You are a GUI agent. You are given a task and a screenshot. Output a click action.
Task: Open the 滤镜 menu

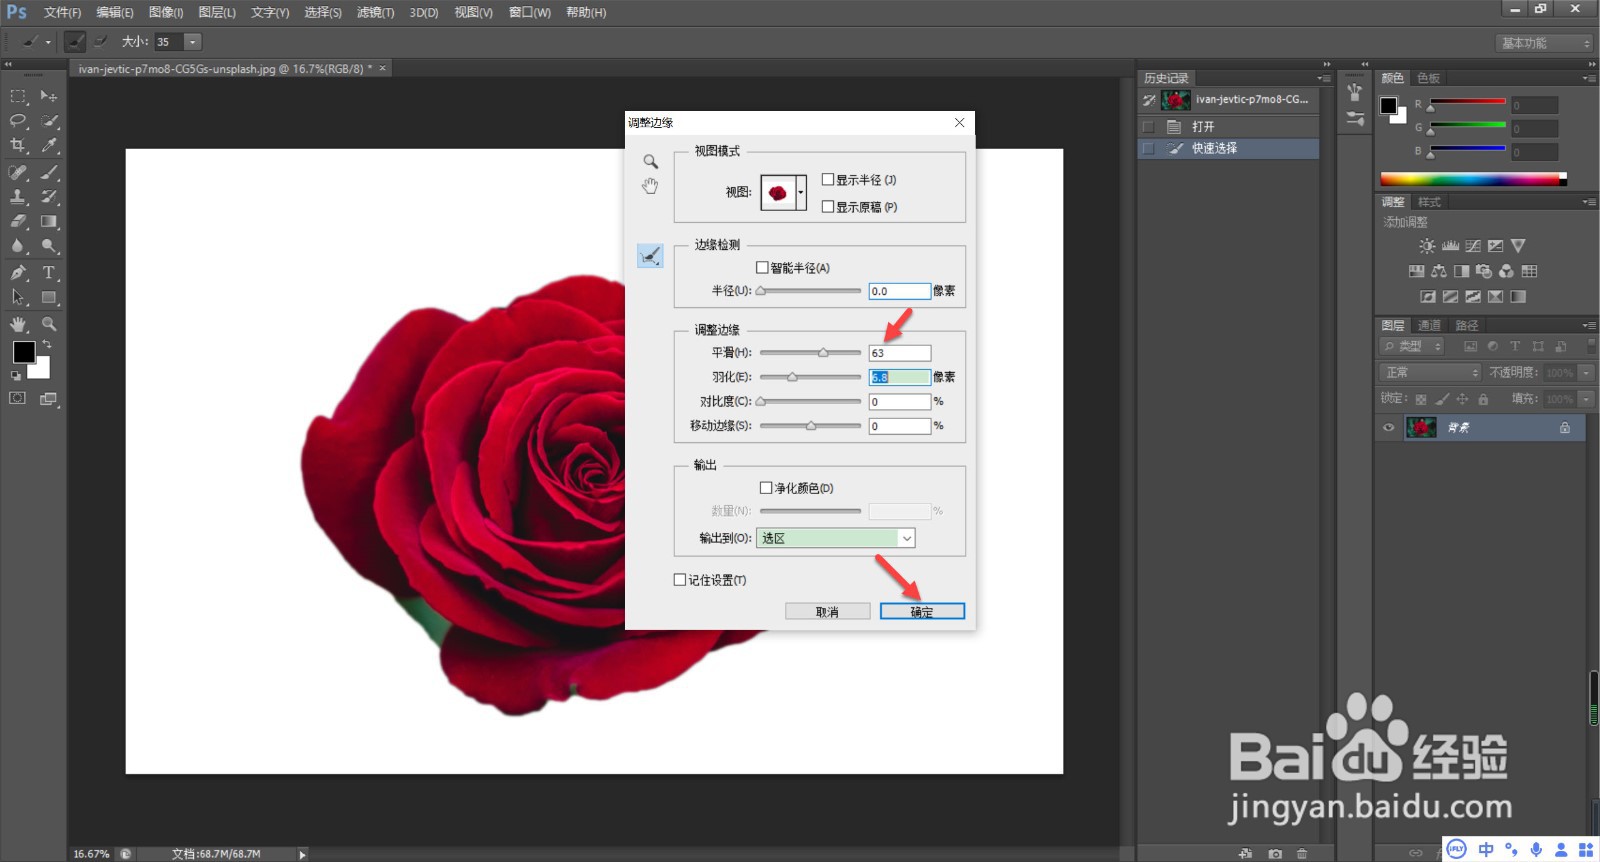point(375,12)
